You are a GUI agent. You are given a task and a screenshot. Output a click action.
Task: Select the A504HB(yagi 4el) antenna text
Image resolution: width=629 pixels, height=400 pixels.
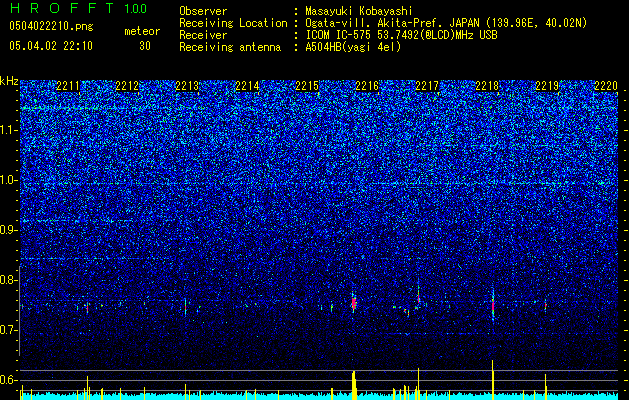click(353, 47)
